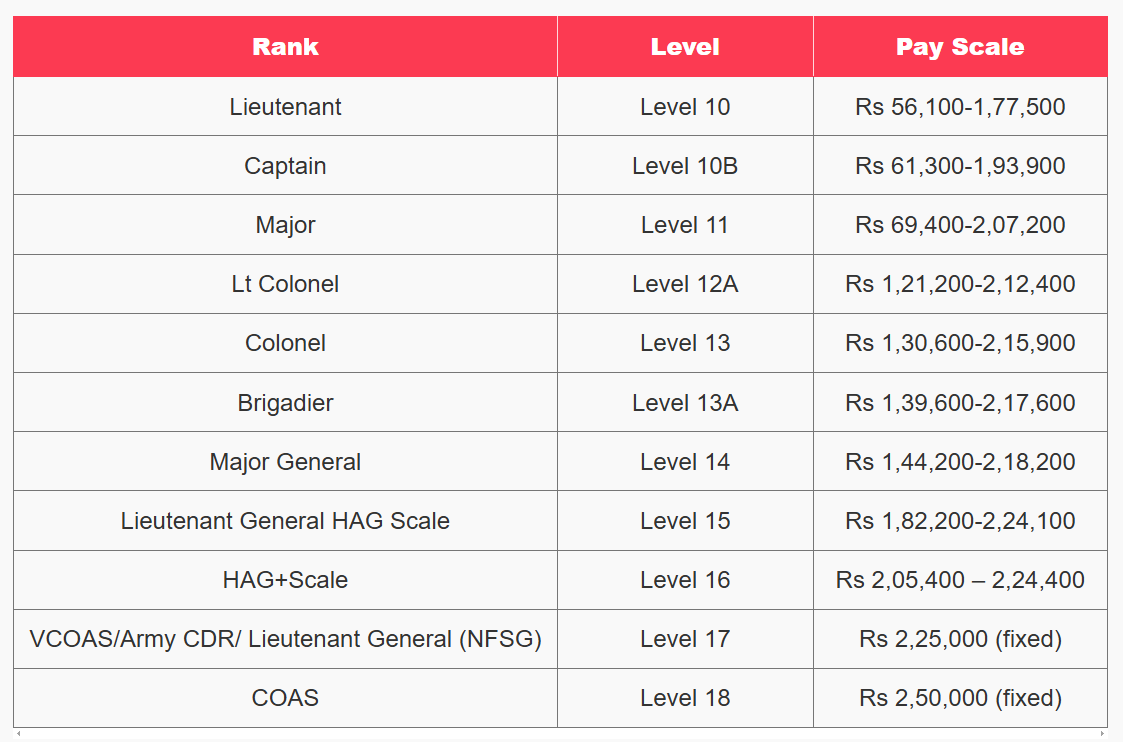Click the horizontal scrollbar right arrow
Image resolution: width=1123 pixels, height=742 pixels.
(1103, 733)
